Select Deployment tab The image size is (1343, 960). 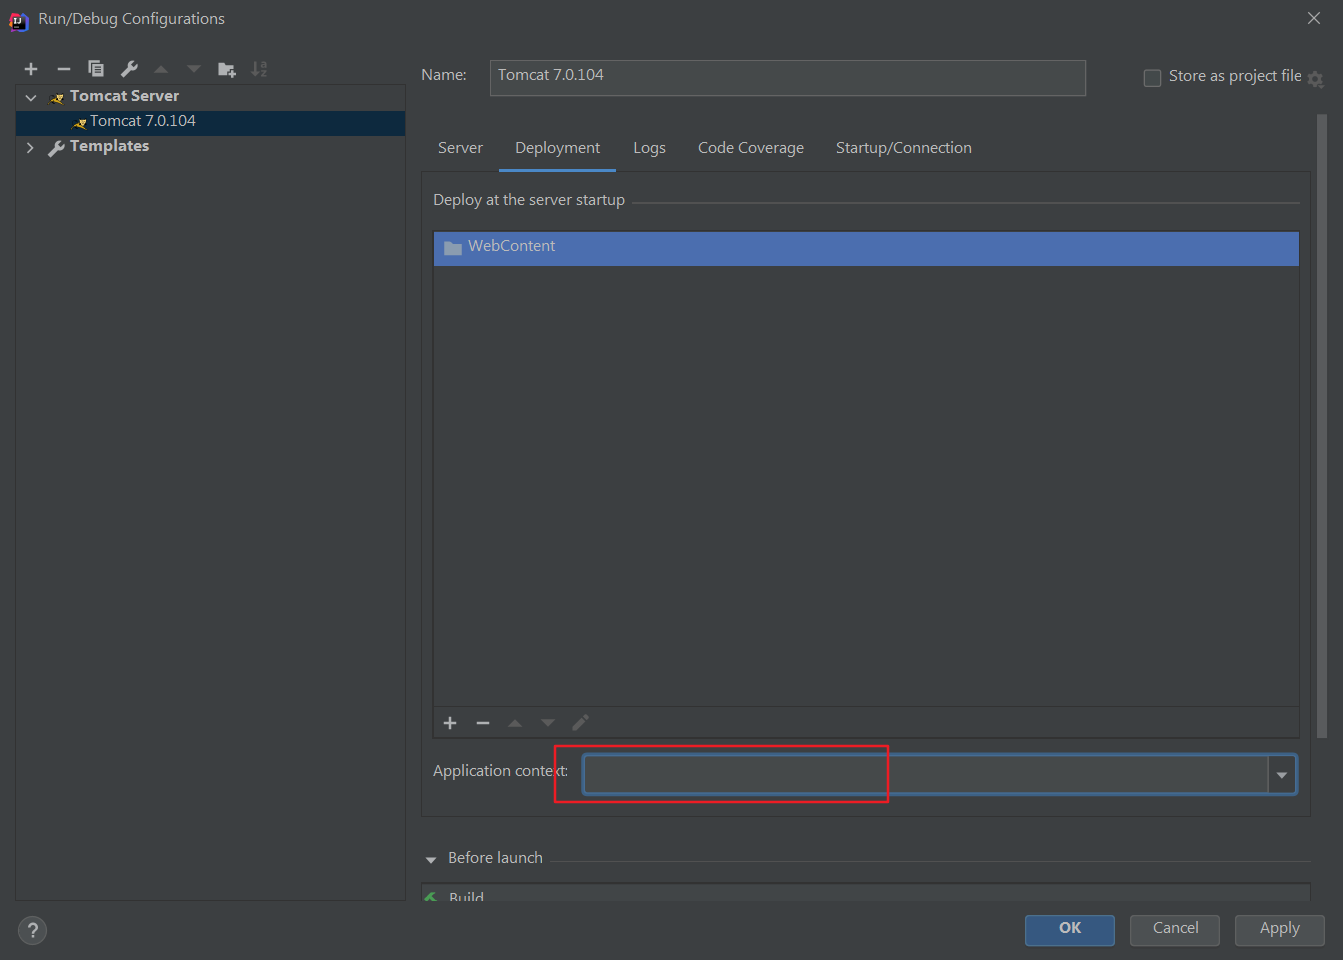click(x=557, y=148)
